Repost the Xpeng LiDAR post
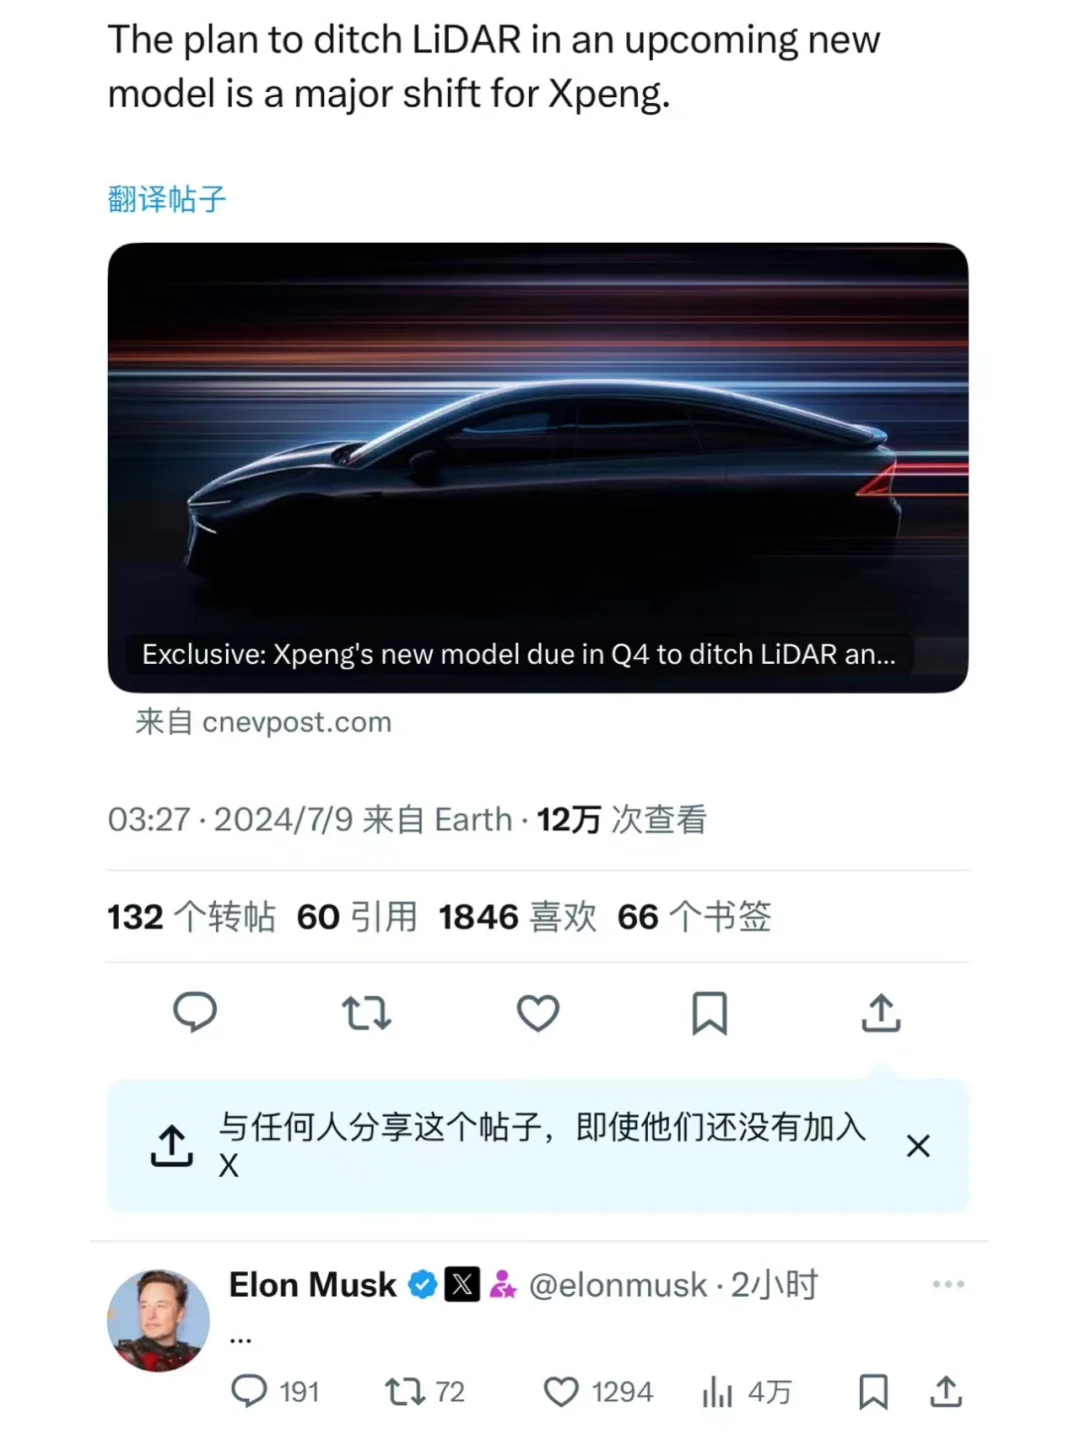Image resolution: width=1080 pixels, height=1440 pixels. [x=366, y=1013]
